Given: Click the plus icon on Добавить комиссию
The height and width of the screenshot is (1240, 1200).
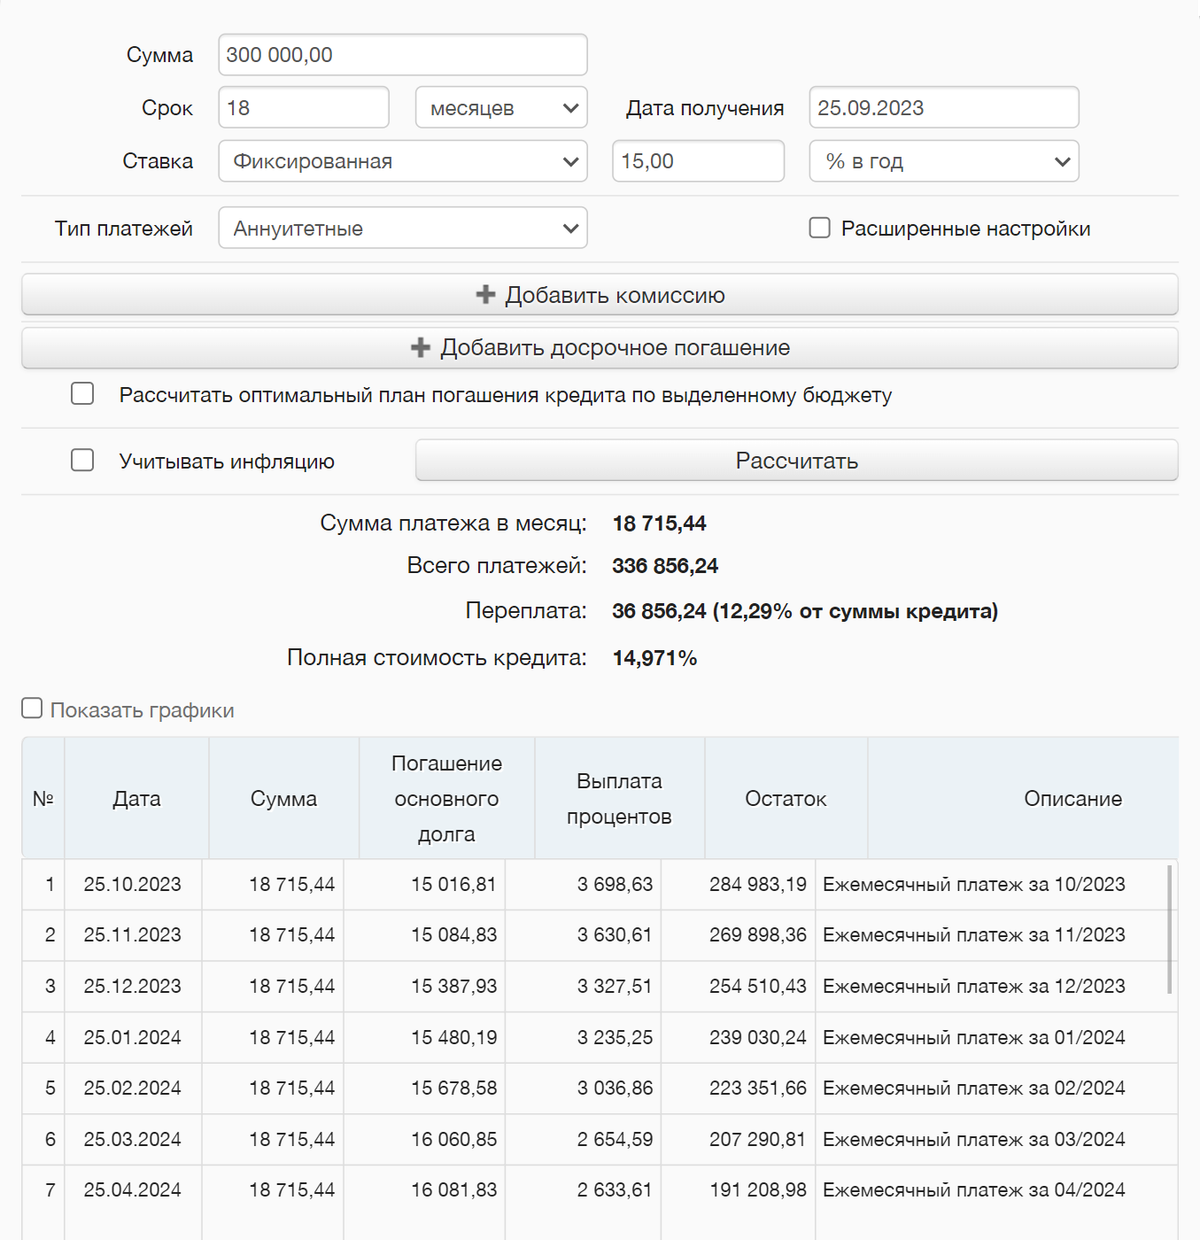Looking at the screenshot, I should pyautogui.click(x=485, y=294).
